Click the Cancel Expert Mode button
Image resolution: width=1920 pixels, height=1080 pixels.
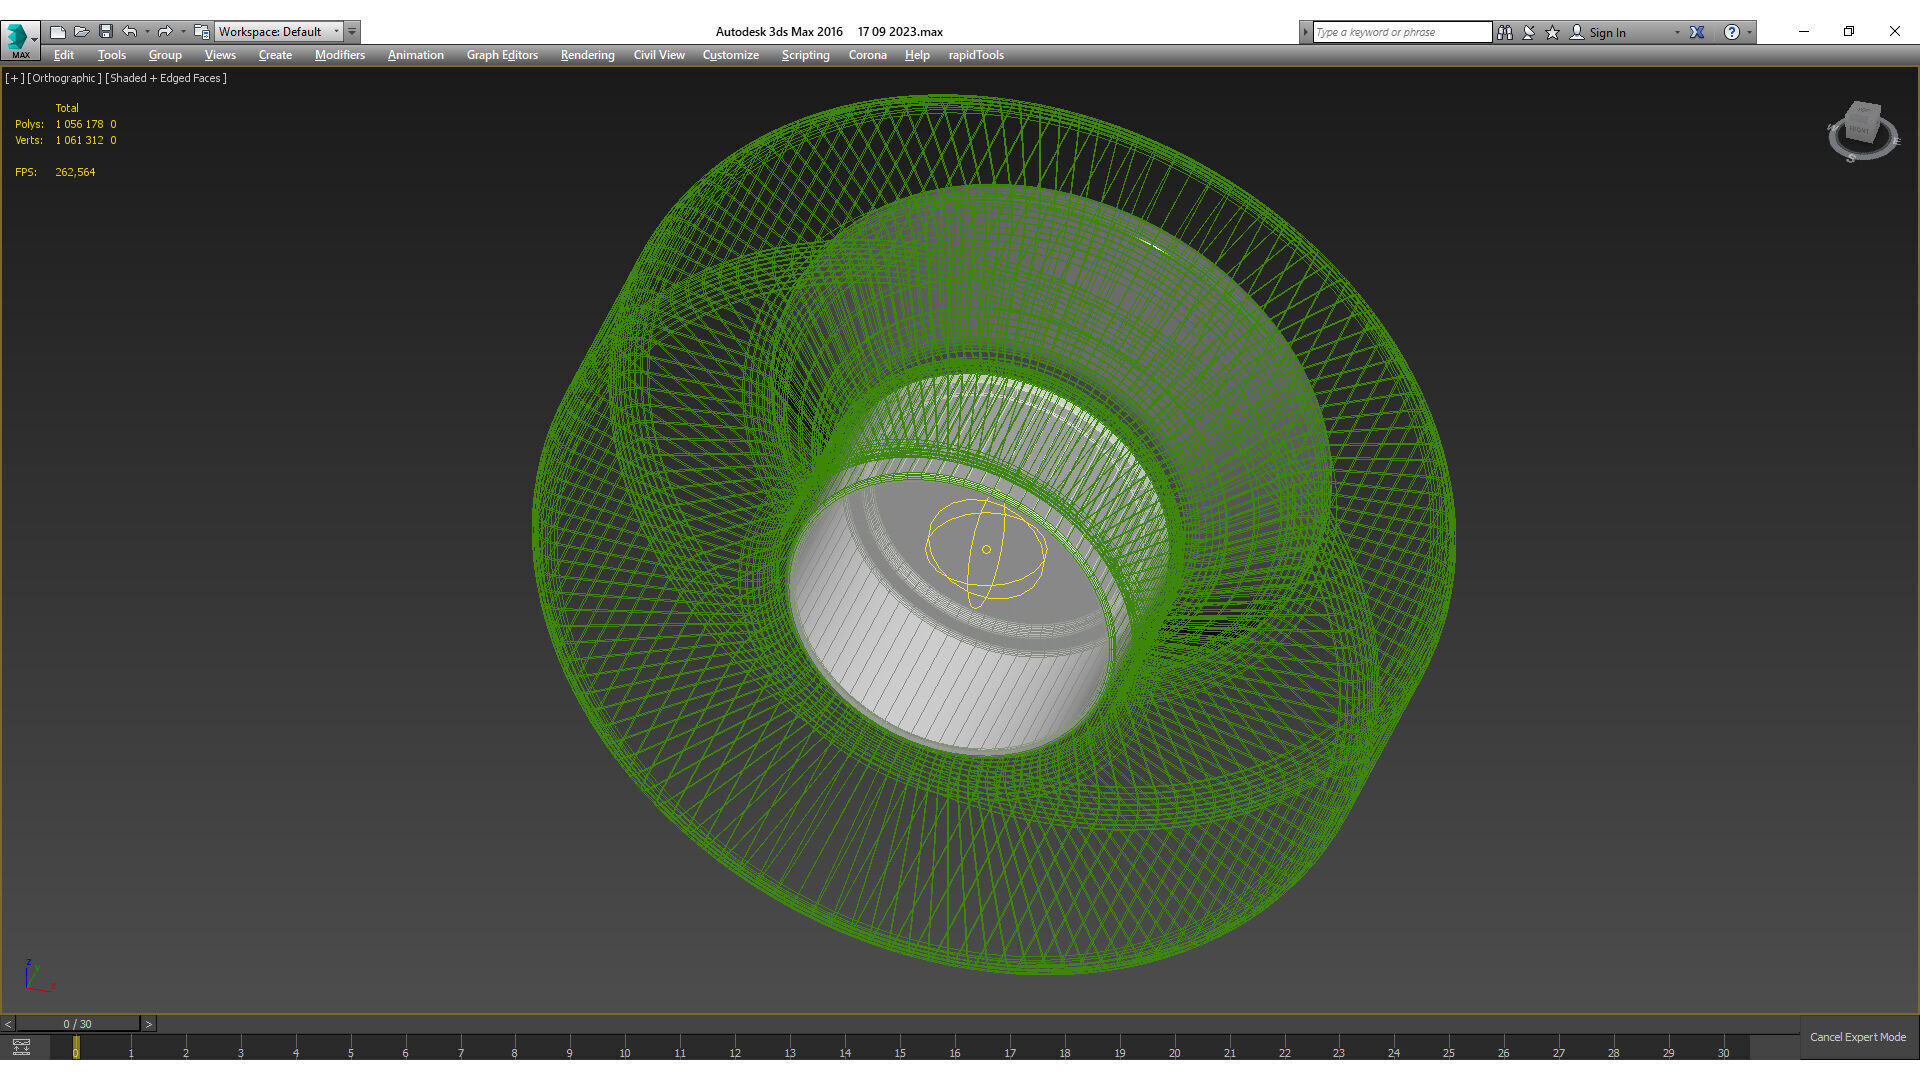point(1858,1037)
